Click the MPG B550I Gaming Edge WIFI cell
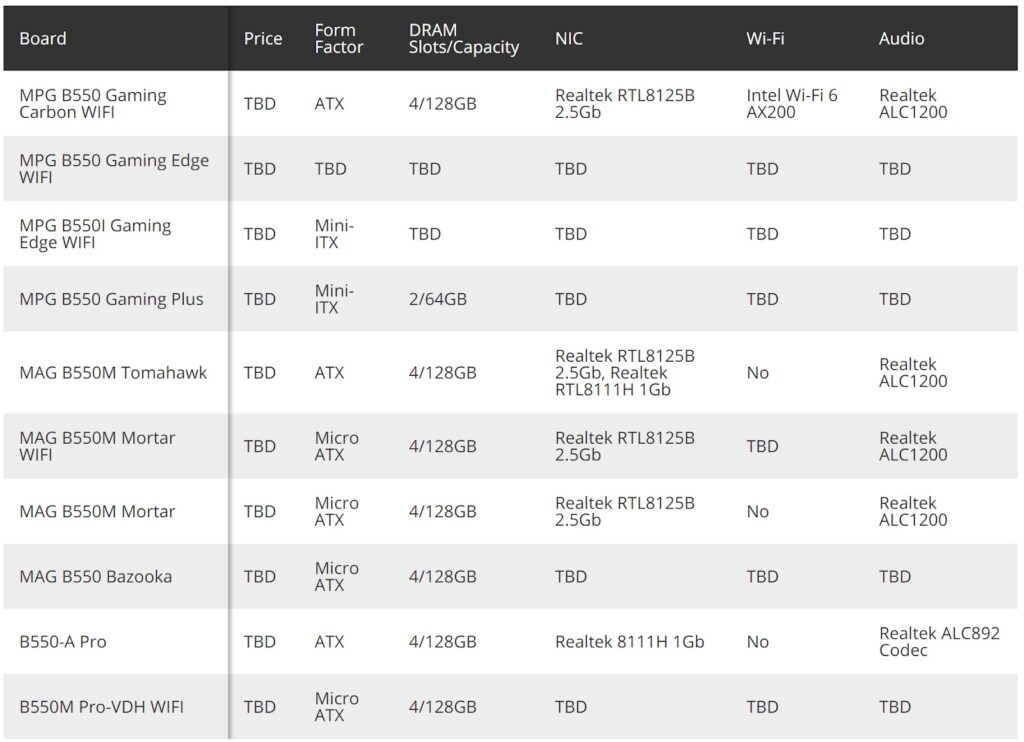1024x742 pixels. [x=95, y=234]
